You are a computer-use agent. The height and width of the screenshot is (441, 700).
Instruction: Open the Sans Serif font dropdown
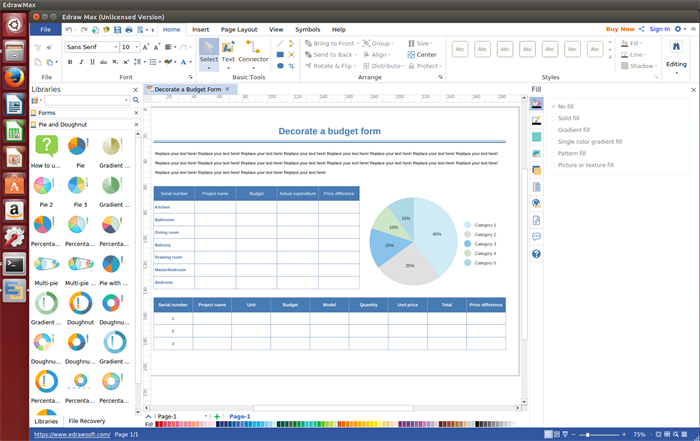coord(91,47)
